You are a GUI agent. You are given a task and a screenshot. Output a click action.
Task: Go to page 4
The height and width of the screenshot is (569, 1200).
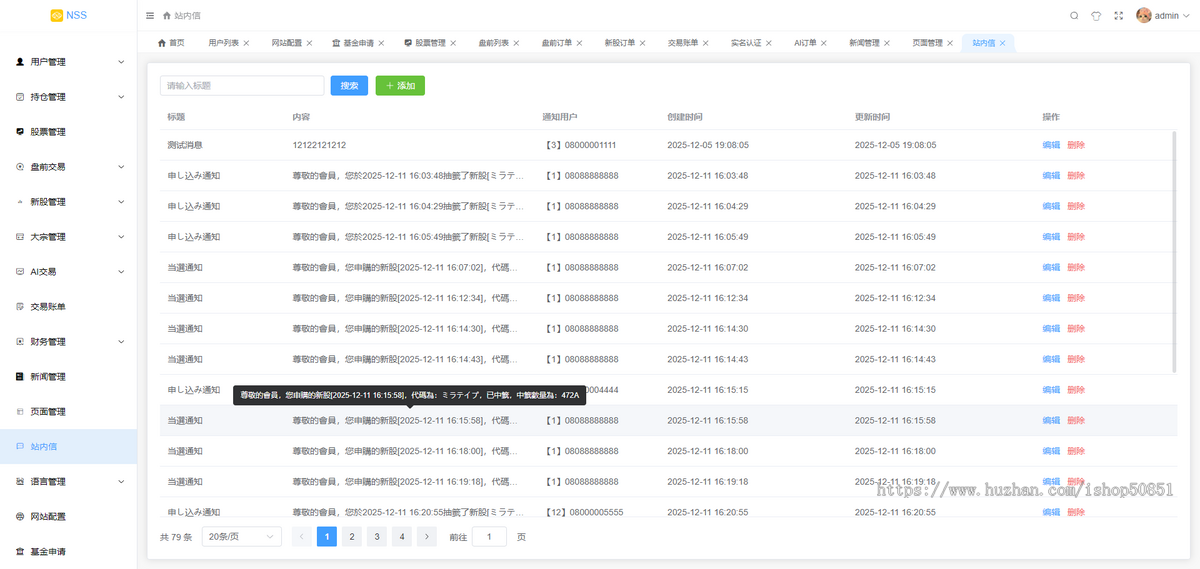[401, 537]
